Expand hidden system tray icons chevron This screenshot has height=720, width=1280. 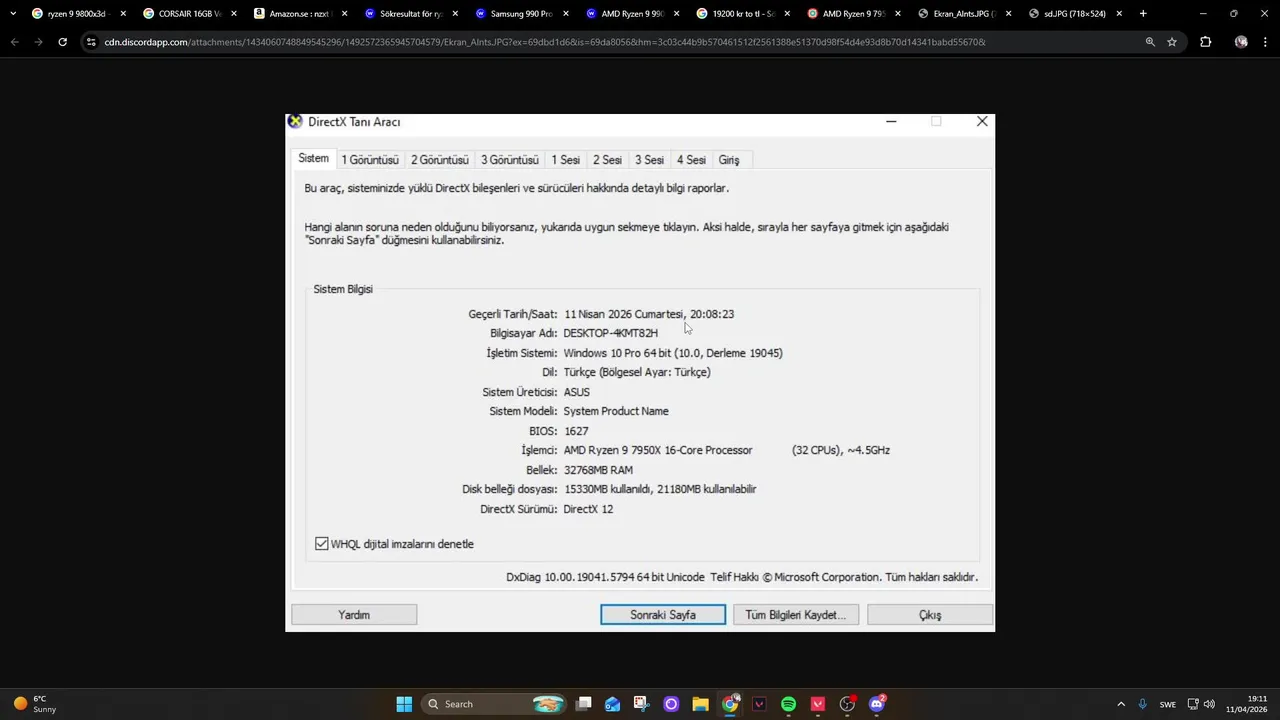click(1120, 704)
